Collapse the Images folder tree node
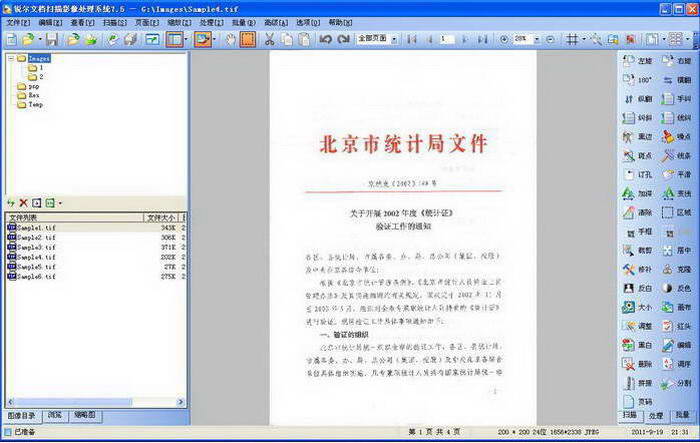The height and width of the screenshot is (443, 700). click(11, 58)
